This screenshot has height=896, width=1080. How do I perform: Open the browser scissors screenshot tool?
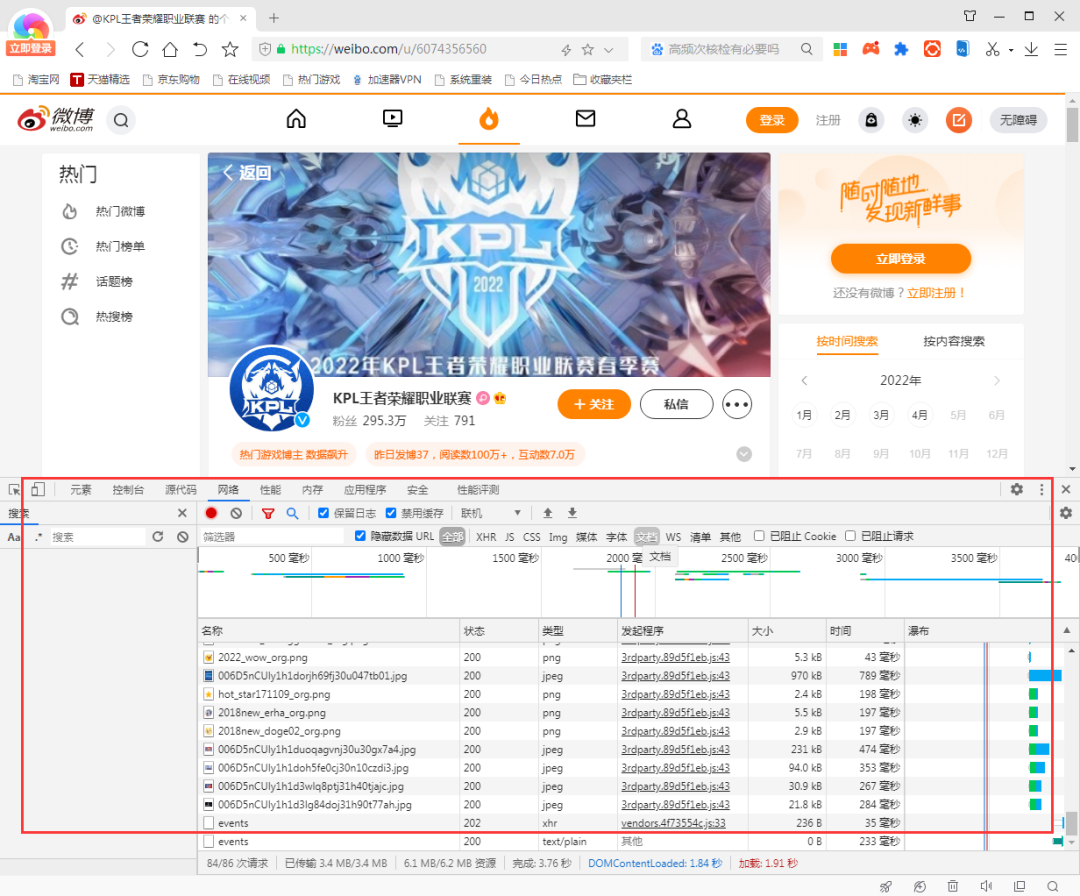992,49
